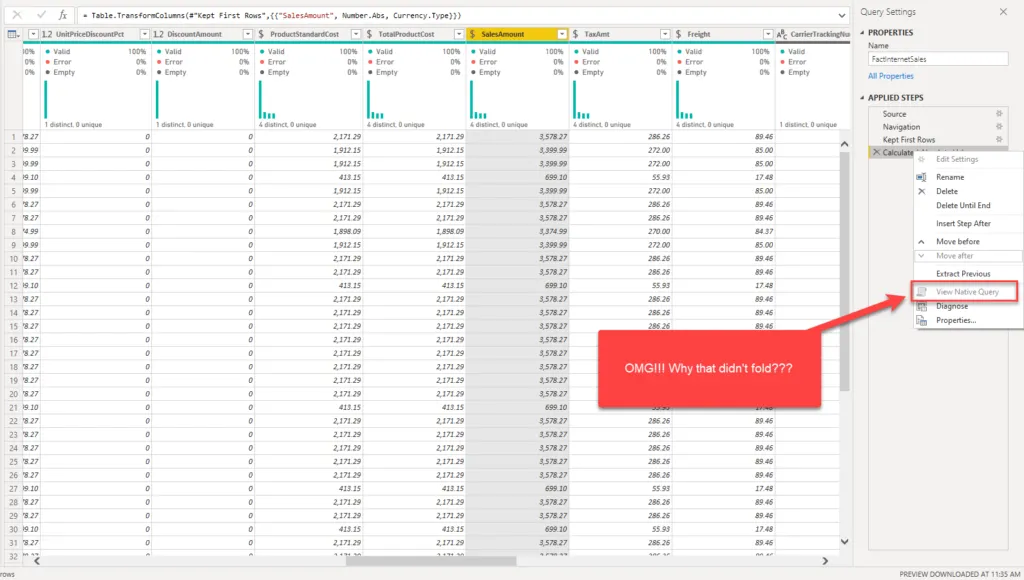Click the Properties icon in the context menu
1024x580 pixels.
(x=921, y=321)
